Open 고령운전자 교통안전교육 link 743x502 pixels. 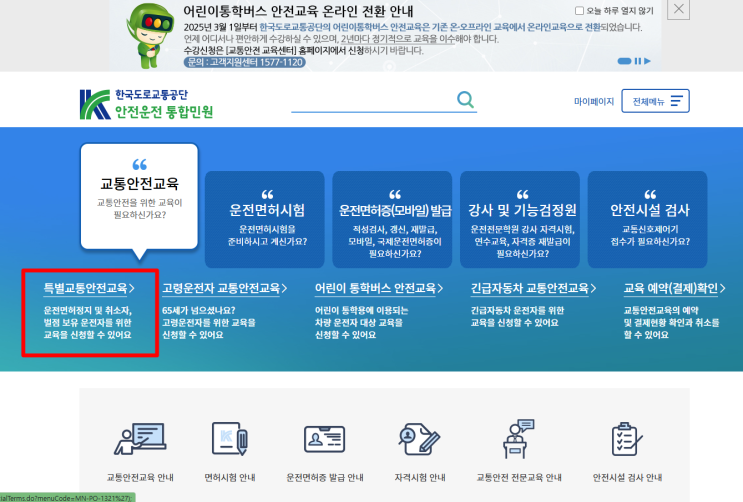tap(225, 288)
